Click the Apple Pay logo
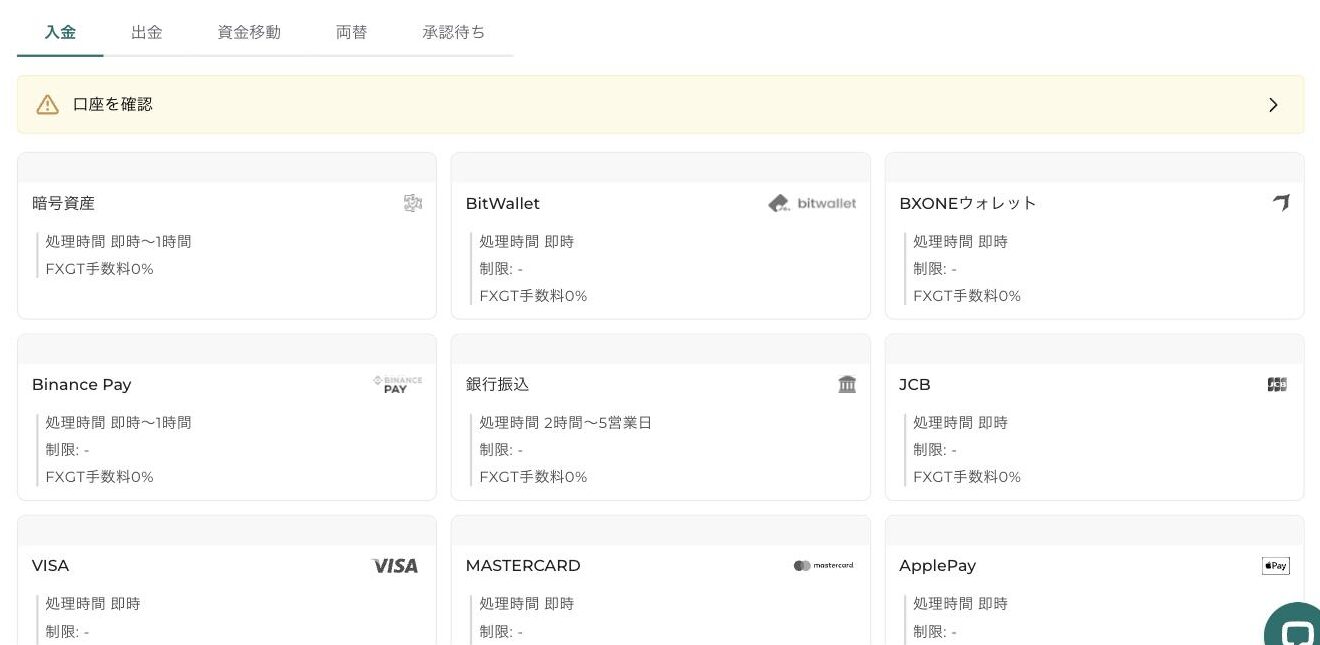The height and width of the screenshot is (645, 1320). 1276,566
